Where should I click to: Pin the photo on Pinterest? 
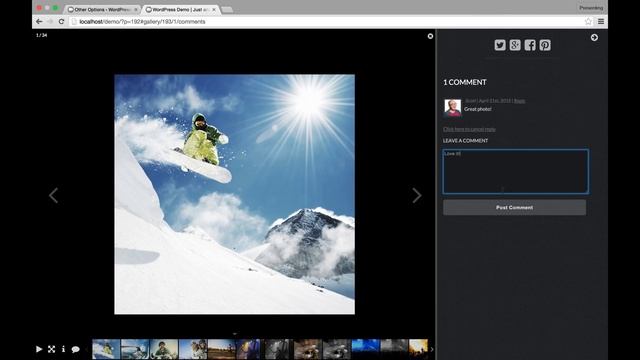(x=545, y=45)
